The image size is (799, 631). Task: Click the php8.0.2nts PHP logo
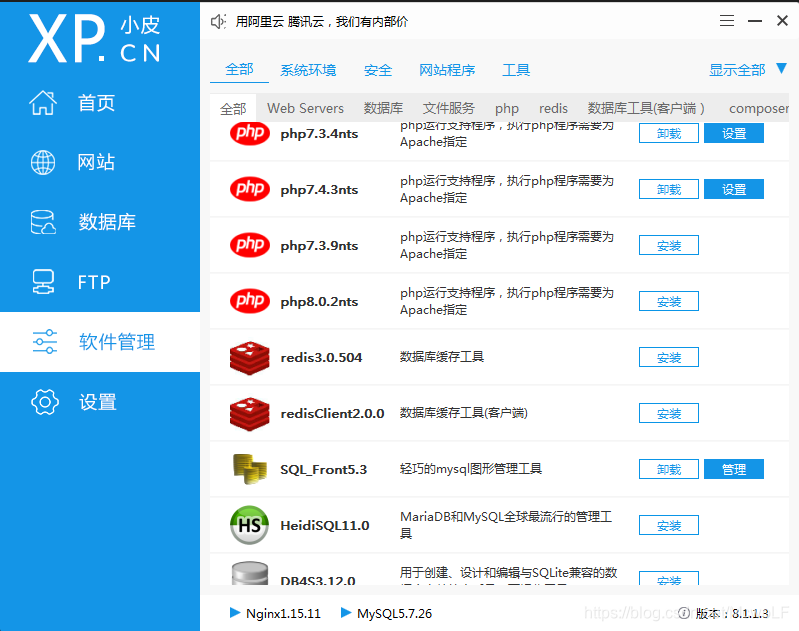tap(250, 301)
